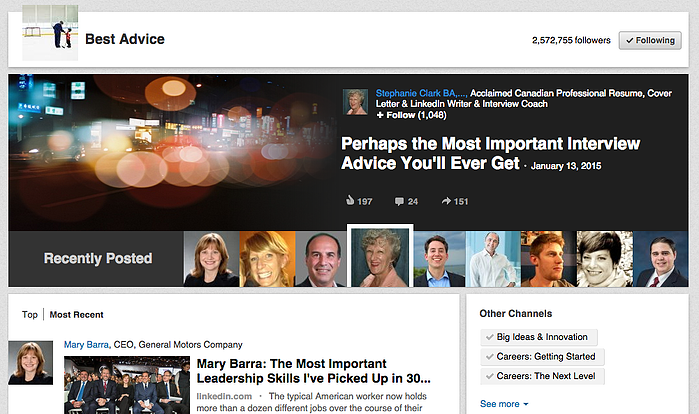Viewport: 699px width, 414px height.
Task: Toggle Careers: Getting Started channel following
Action: 543,357
